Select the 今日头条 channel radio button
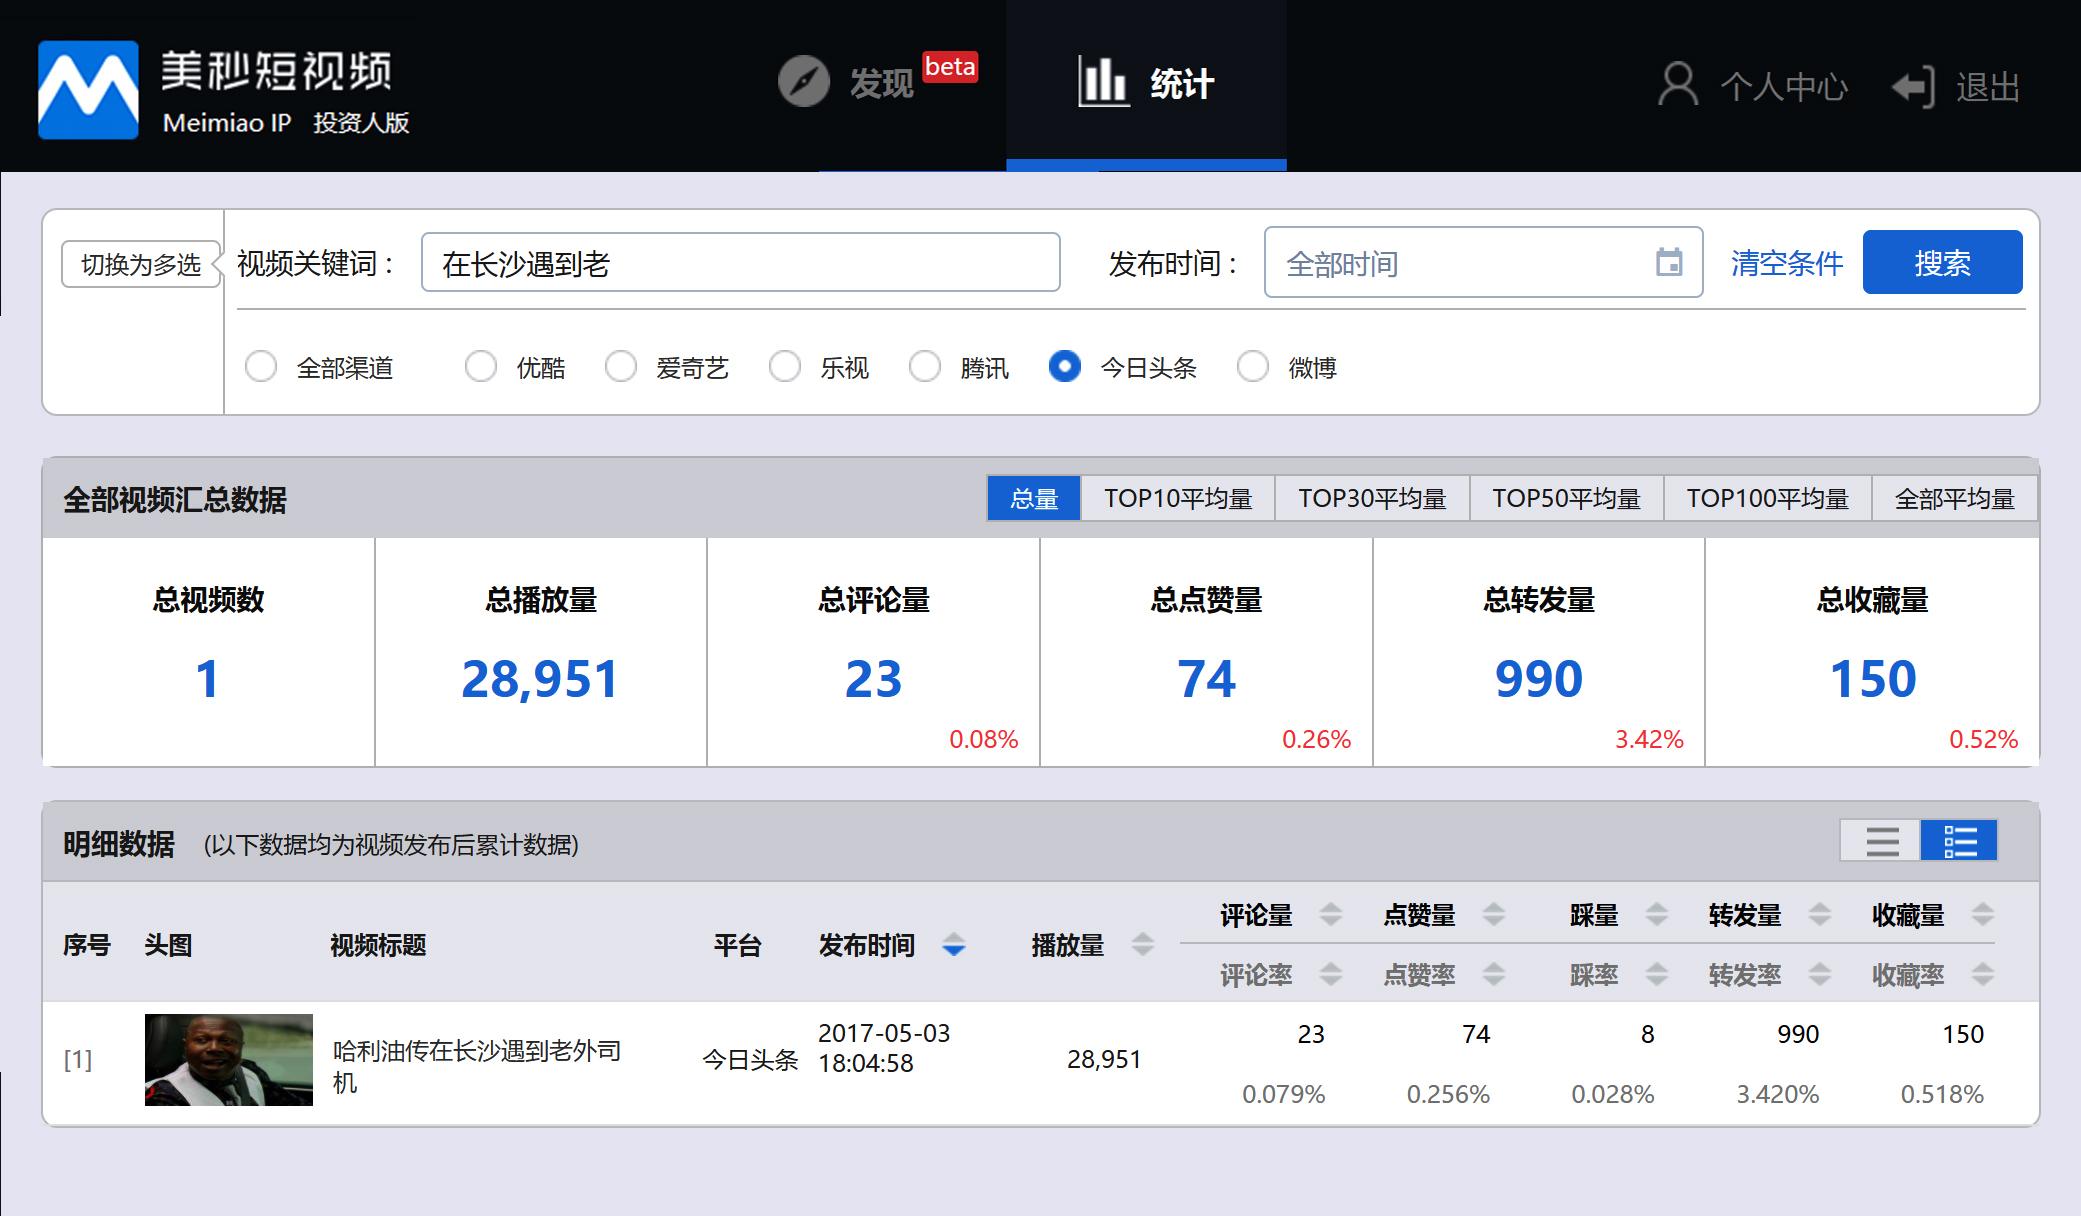The height and width of the screenshot is (1216, 2081). pyautogui.click(x=1064, y=367)
